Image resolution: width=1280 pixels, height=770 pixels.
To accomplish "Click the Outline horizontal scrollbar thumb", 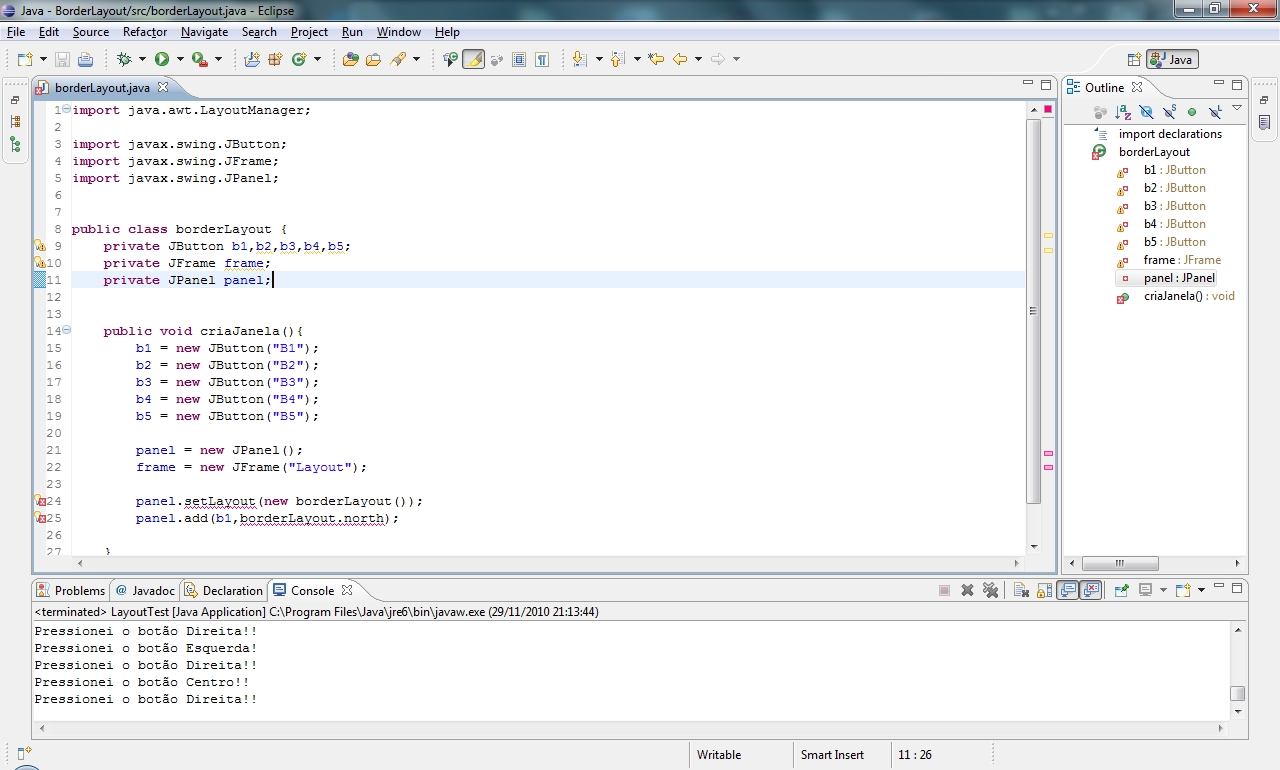I will tap(1120, 563).
